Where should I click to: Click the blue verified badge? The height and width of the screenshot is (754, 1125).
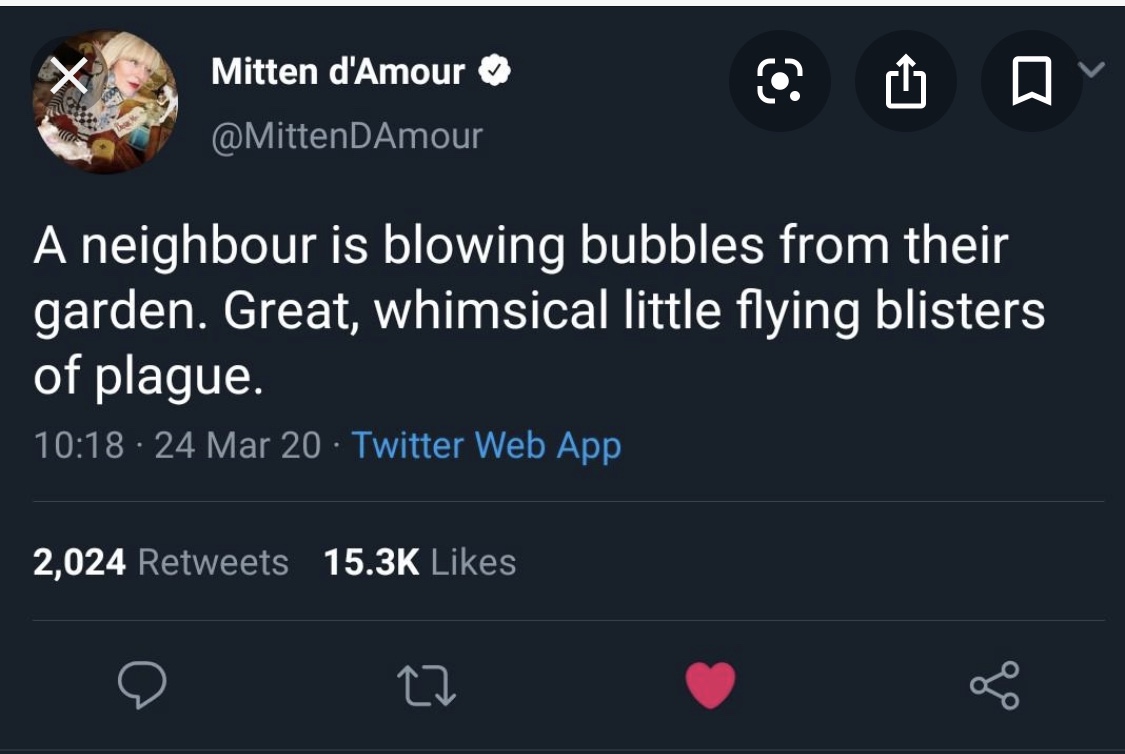pyautogui.click(x=497, y=72)
